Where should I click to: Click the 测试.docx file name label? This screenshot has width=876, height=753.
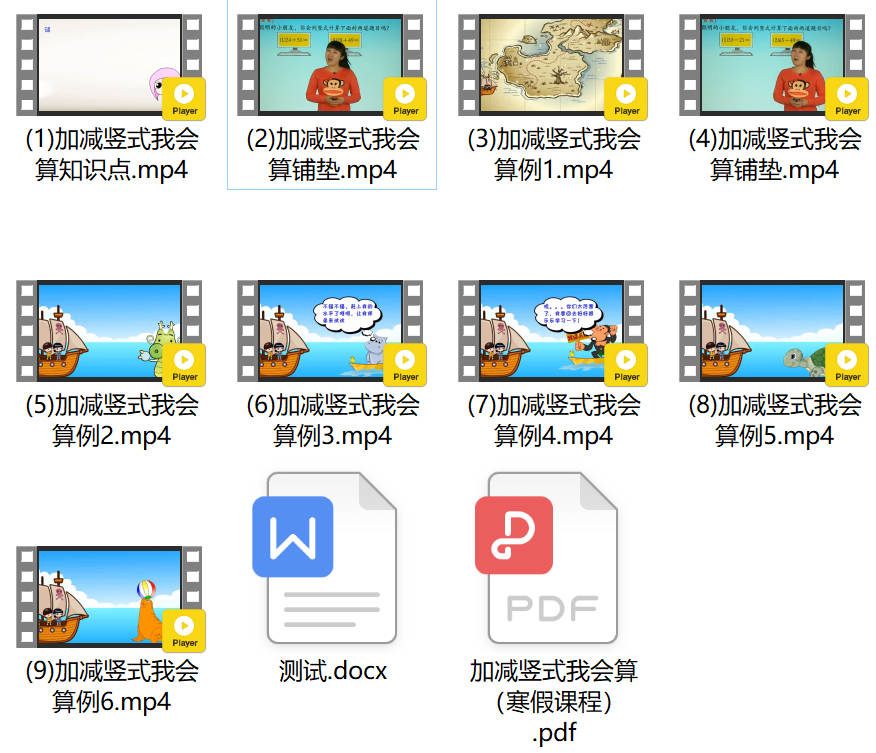[x=332, y=670]
